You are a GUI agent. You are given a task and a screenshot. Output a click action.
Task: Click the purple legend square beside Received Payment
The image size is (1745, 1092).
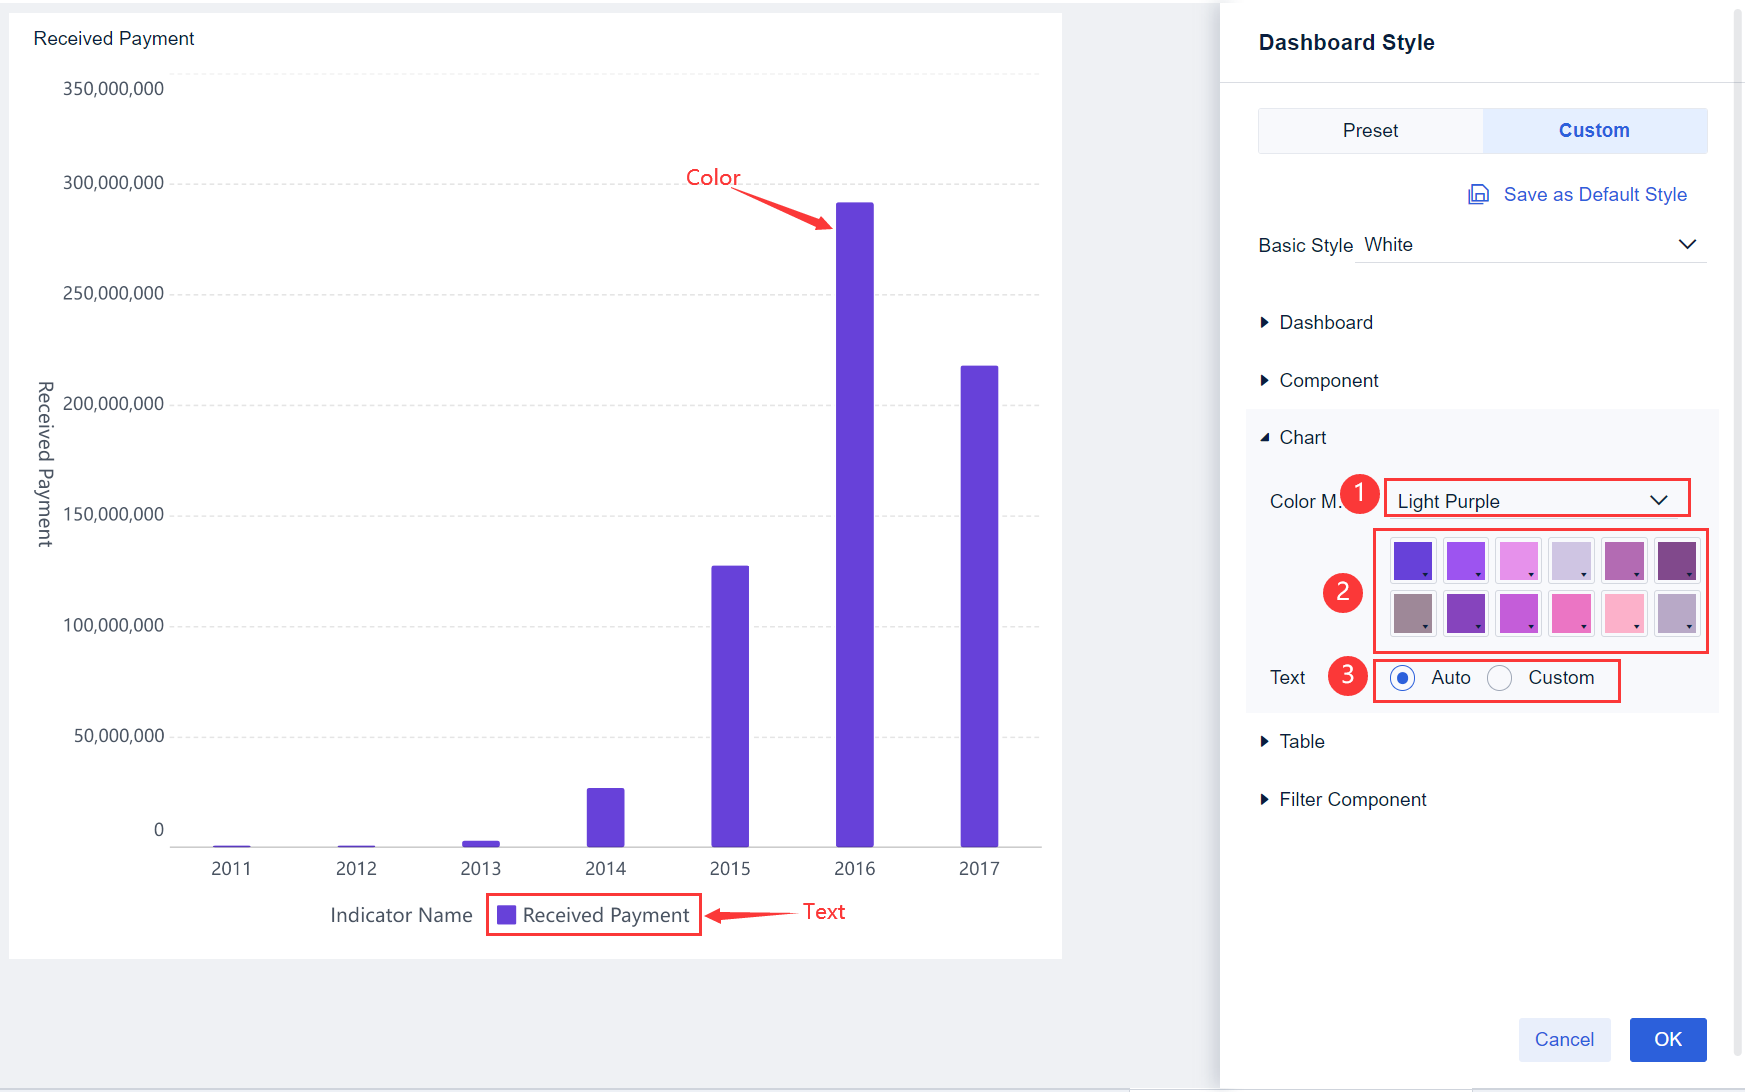click(x=508, y=914)
